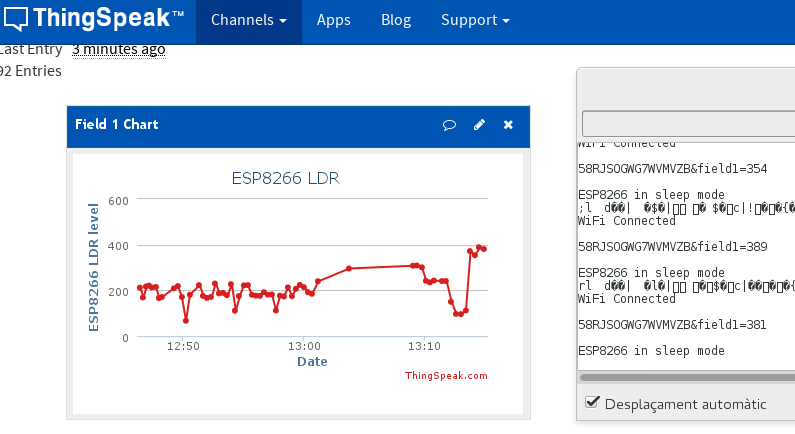795x434 pixels.
Task: Edit Field 1 Chart with pencil icon
Action: click(x=479, y=125)
